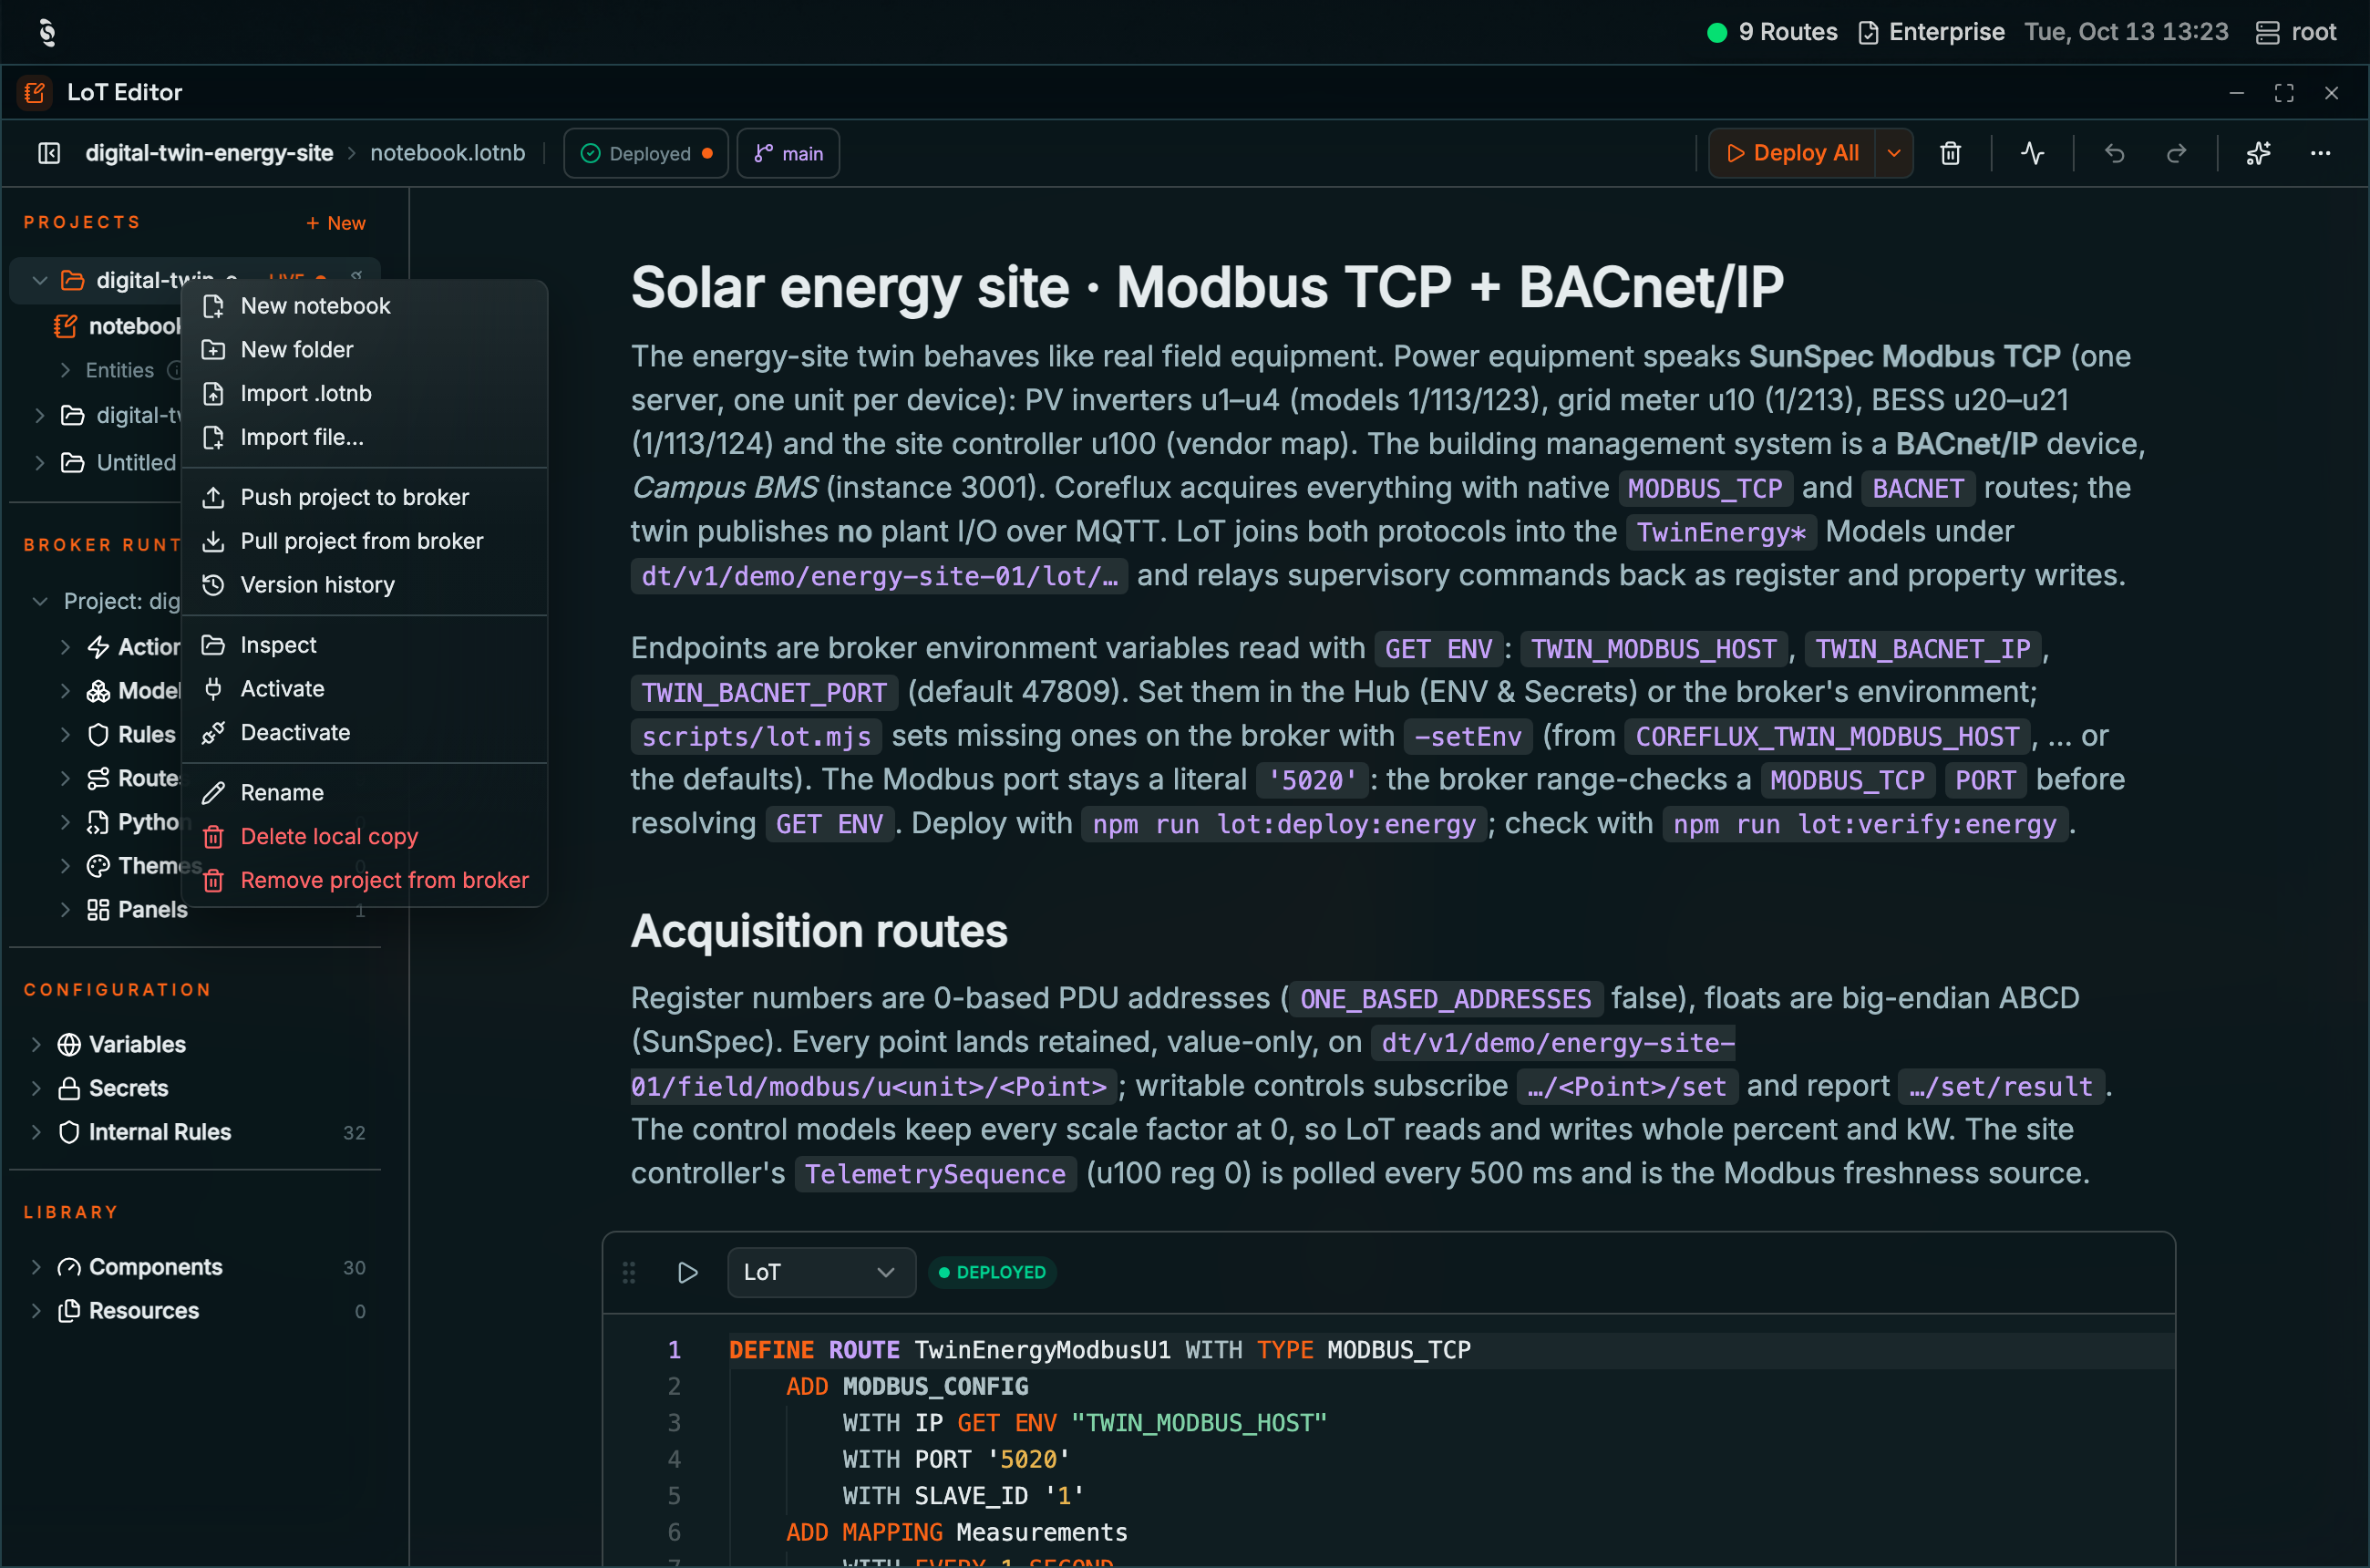Select Import file... menu entry
The image size is (2370, 1568).
[365, 437]
